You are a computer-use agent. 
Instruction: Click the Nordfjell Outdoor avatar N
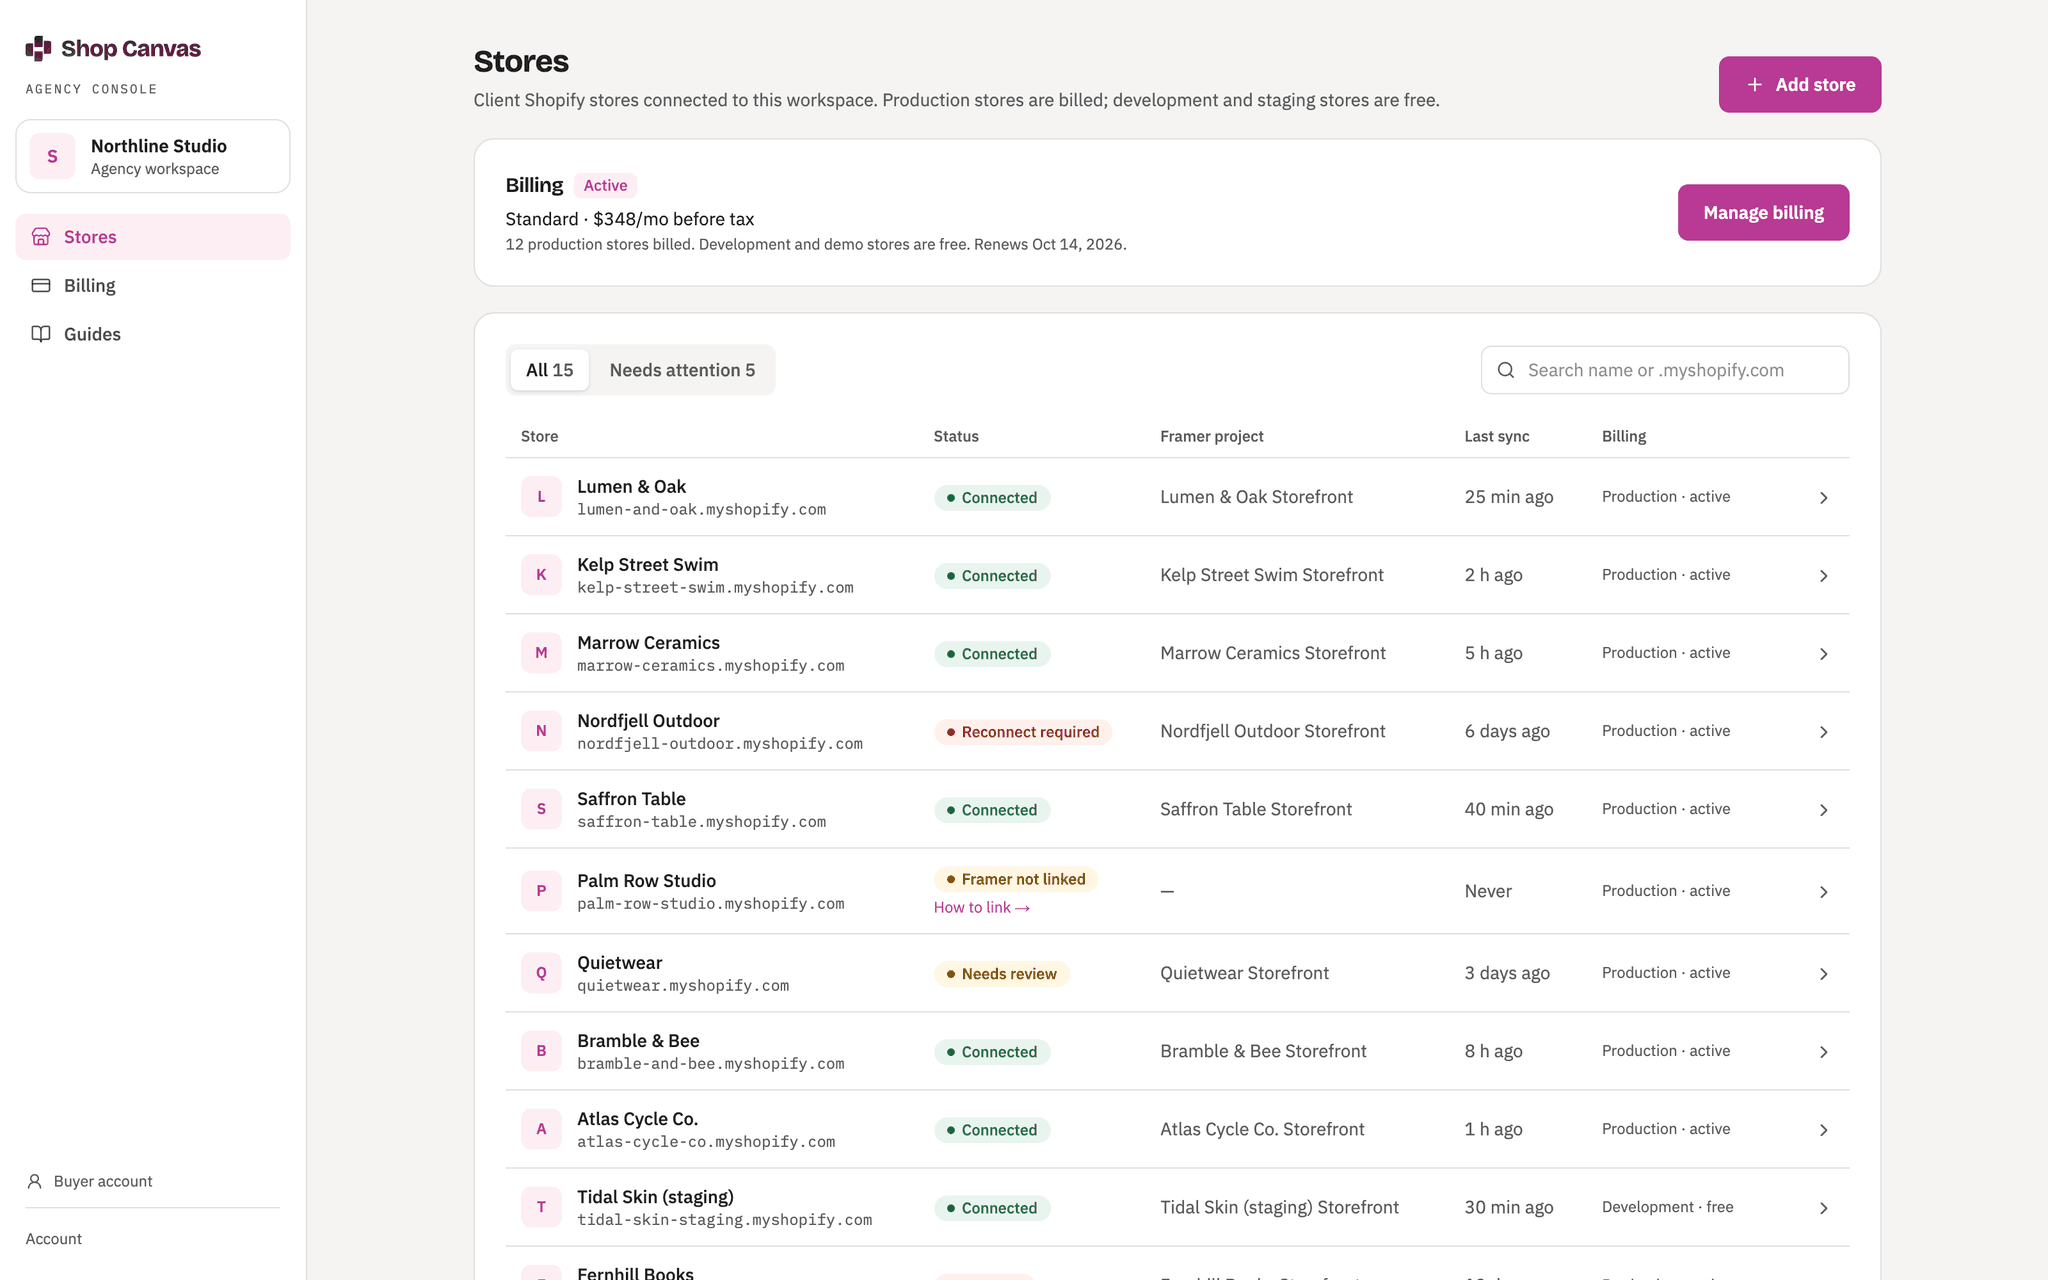pyautogui.click(x=541, y=731)
